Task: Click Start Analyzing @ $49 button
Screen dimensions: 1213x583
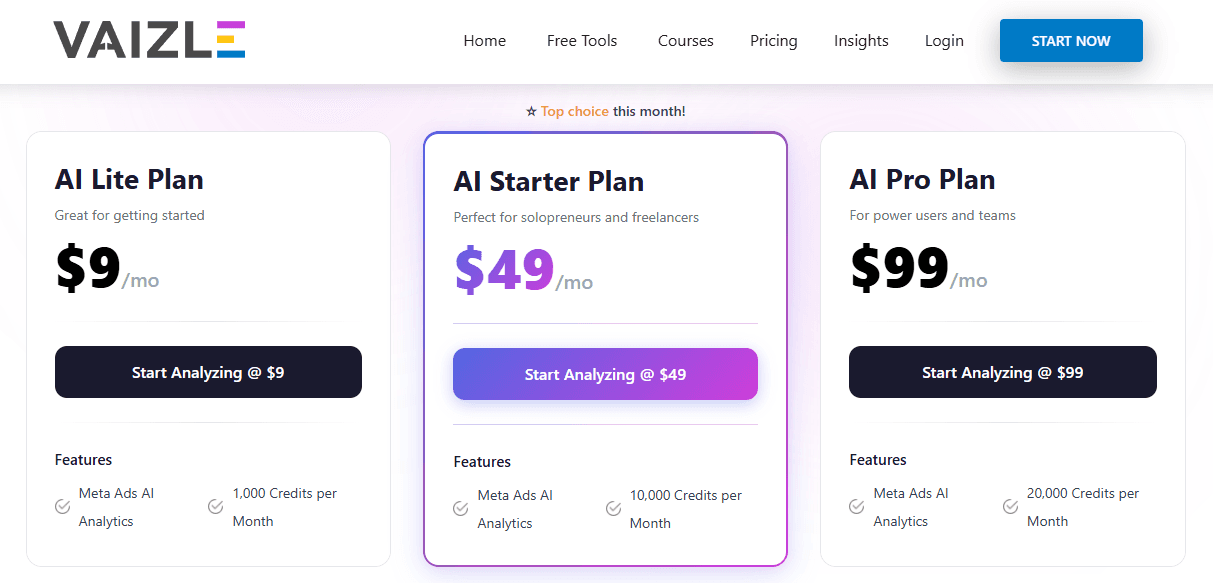Action: coord(605,373)
